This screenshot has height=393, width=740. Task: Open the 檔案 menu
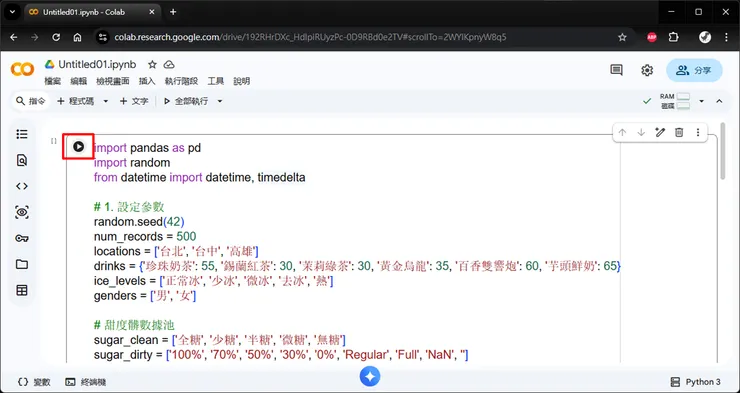(x=52, y=81)
